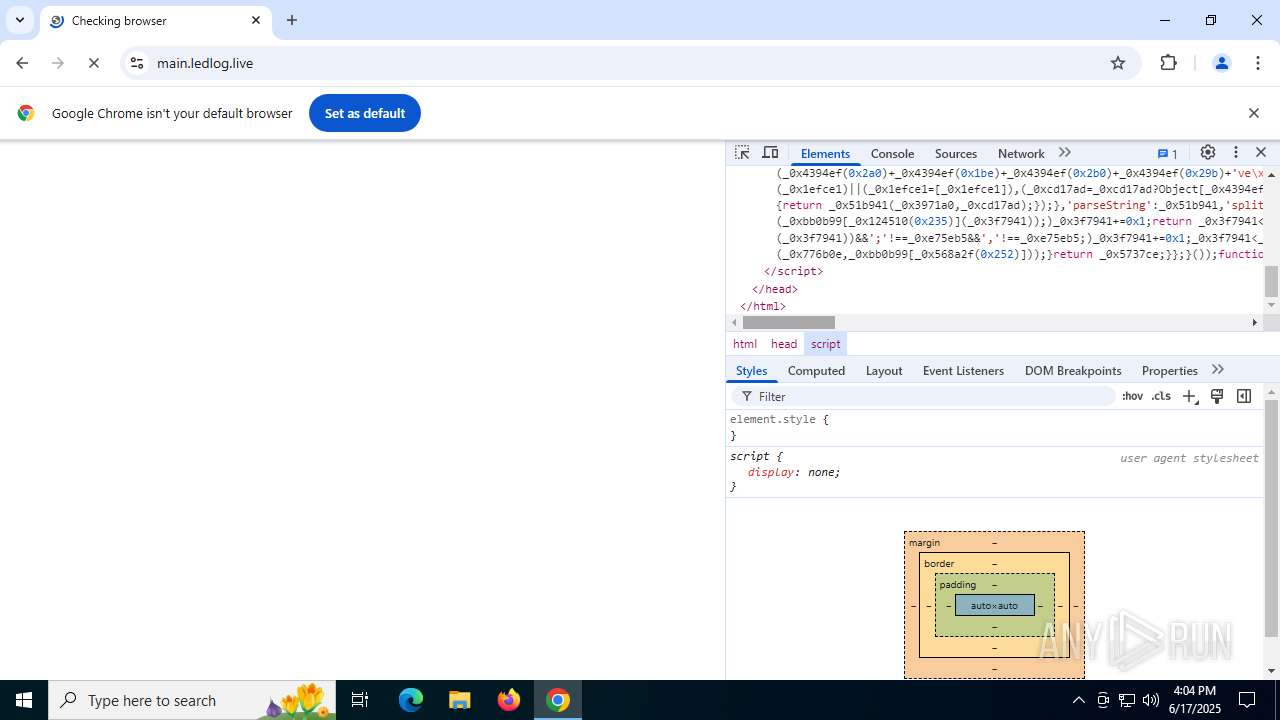Select the closing </html> node
Image resolution: width=1280 pixels, height=720 pixels.
[x=763, y=306]
